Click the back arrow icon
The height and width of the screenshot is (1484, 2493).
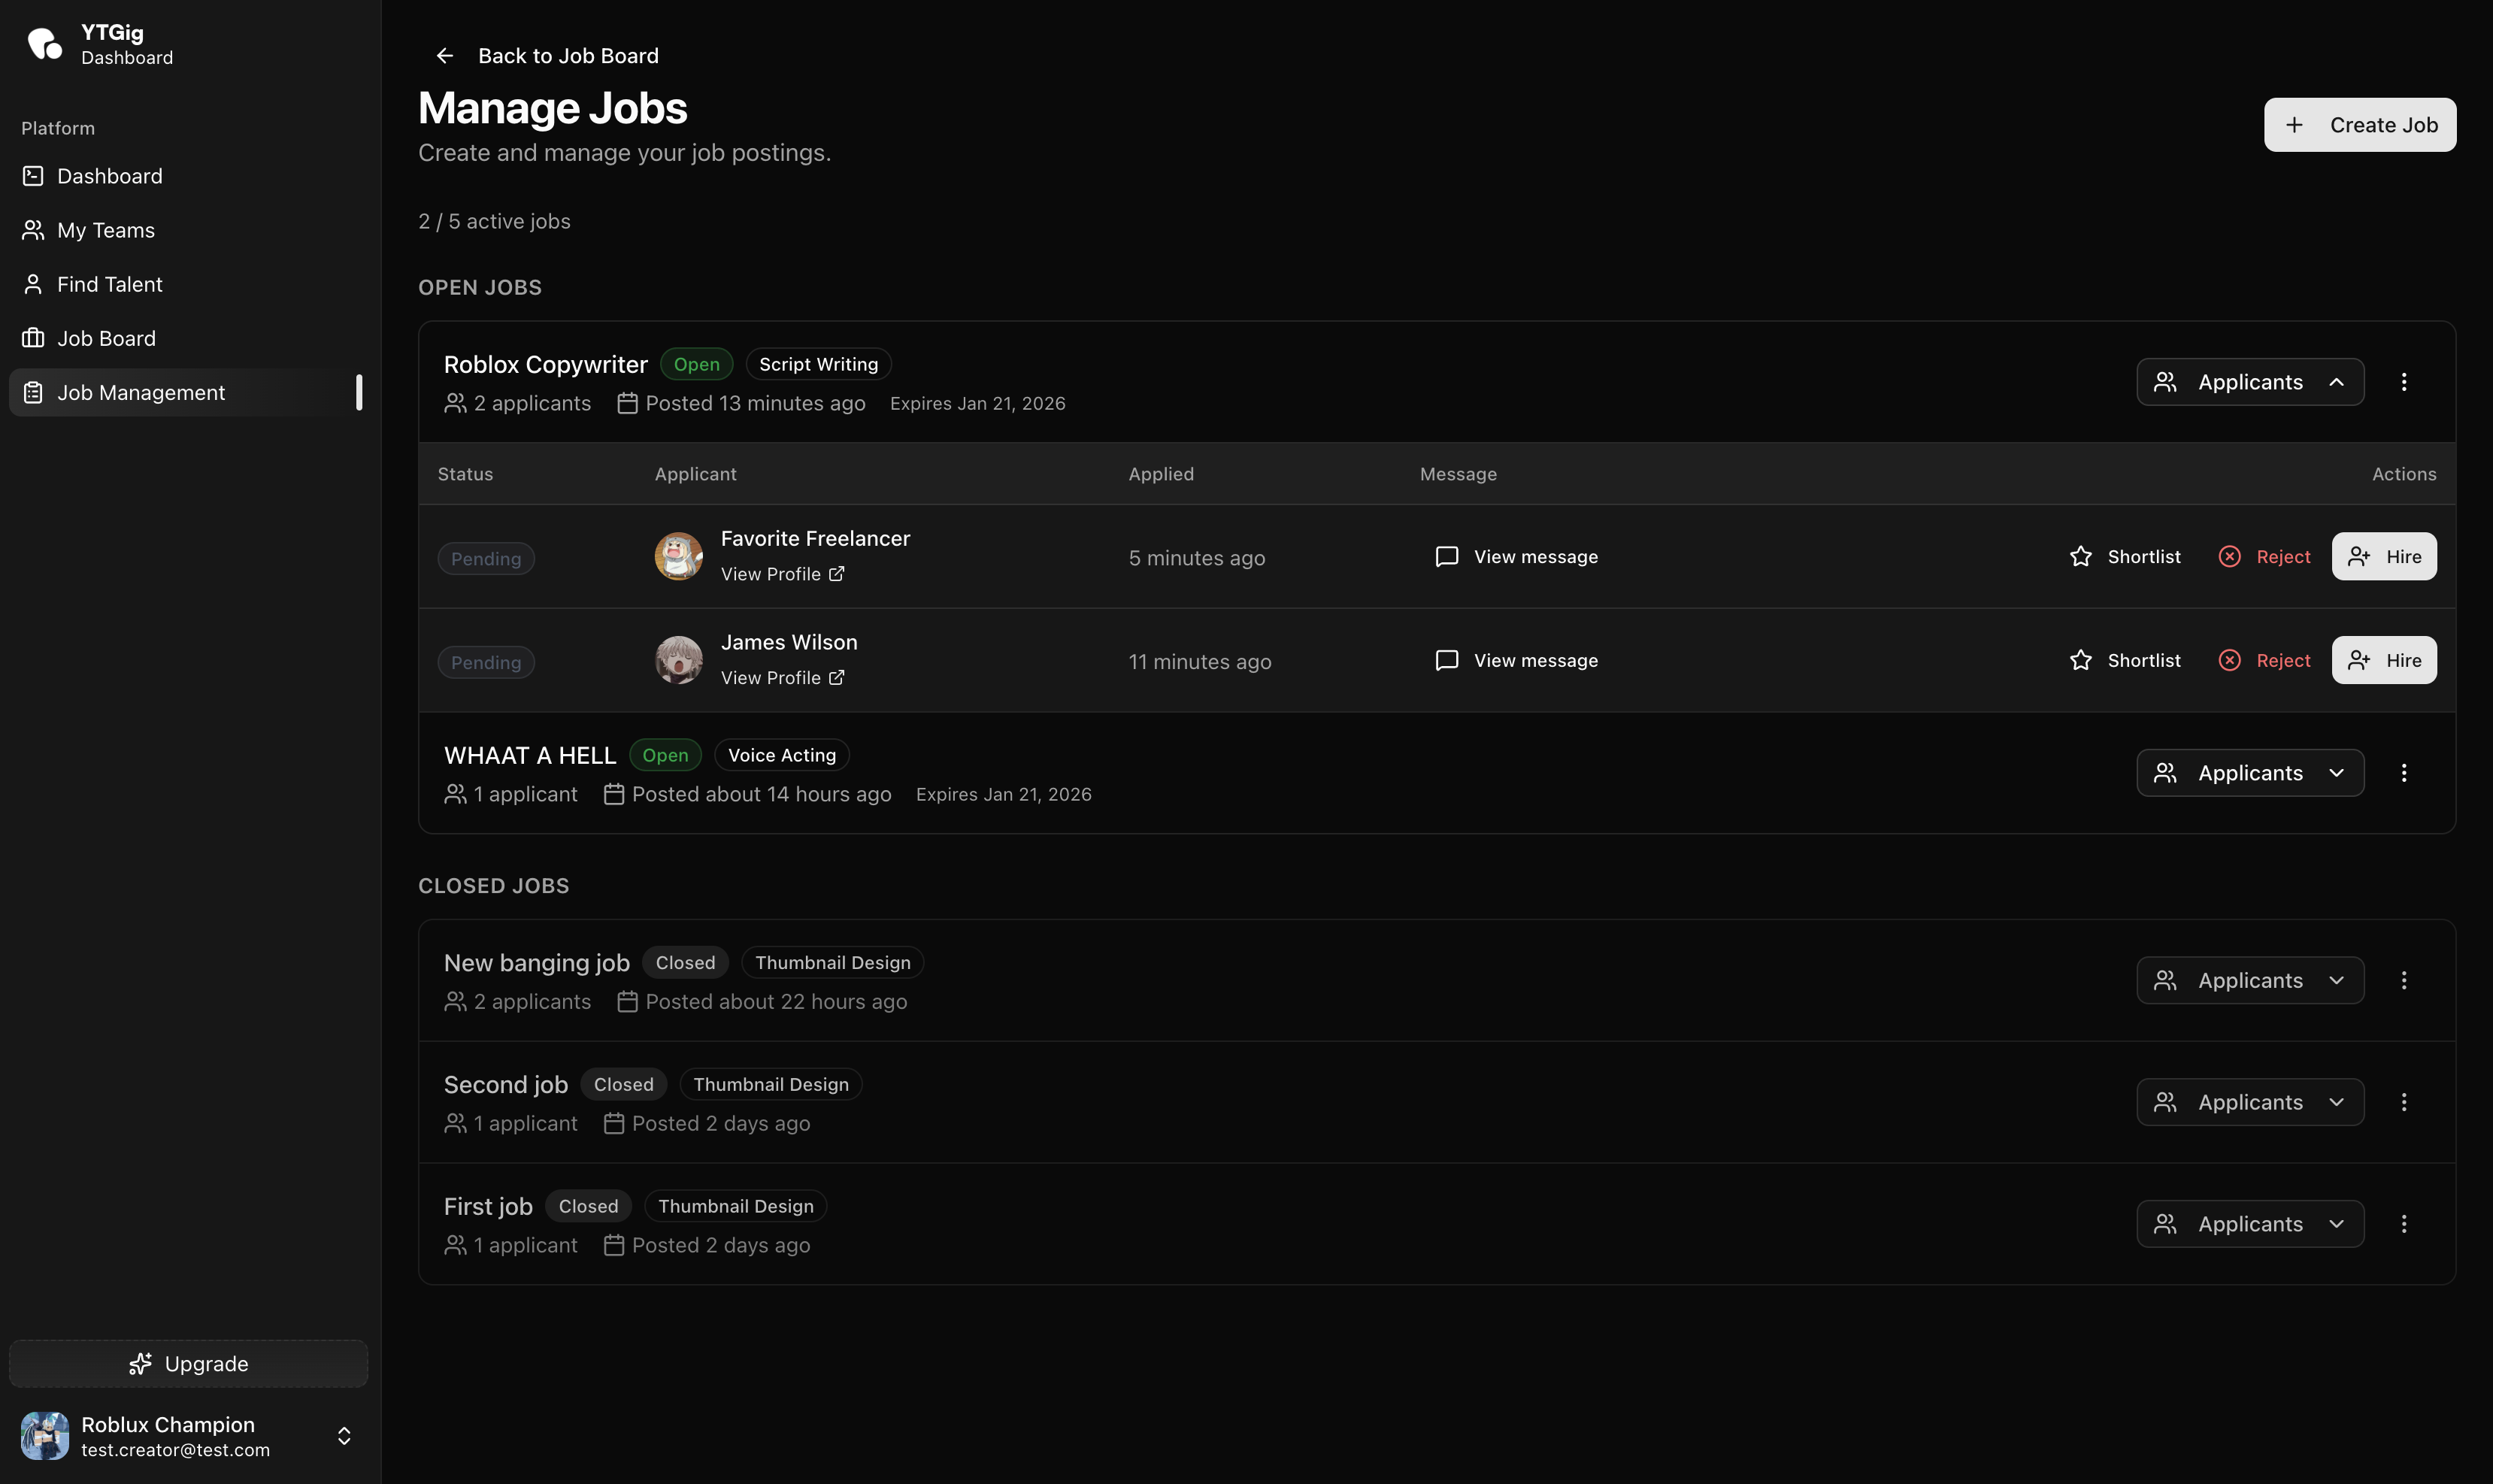tap(445, 56)
